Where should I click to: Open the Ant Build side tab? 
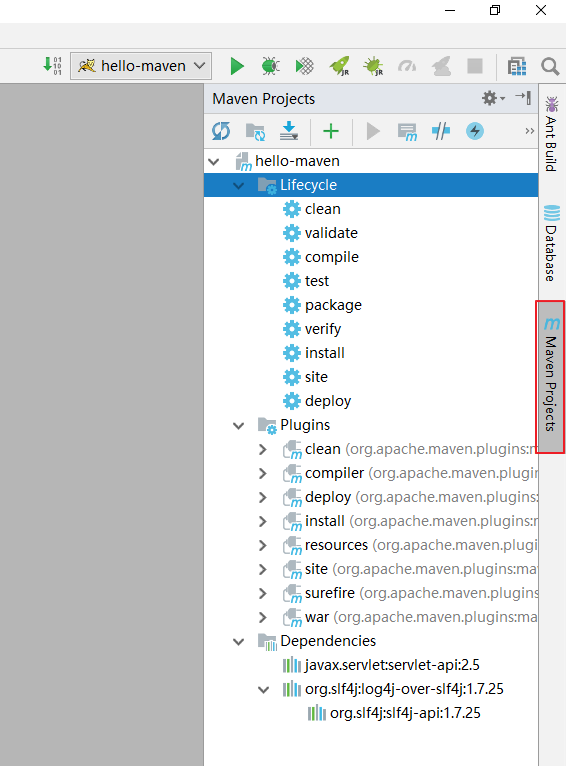pyautogui.click(x=551, y=134)
